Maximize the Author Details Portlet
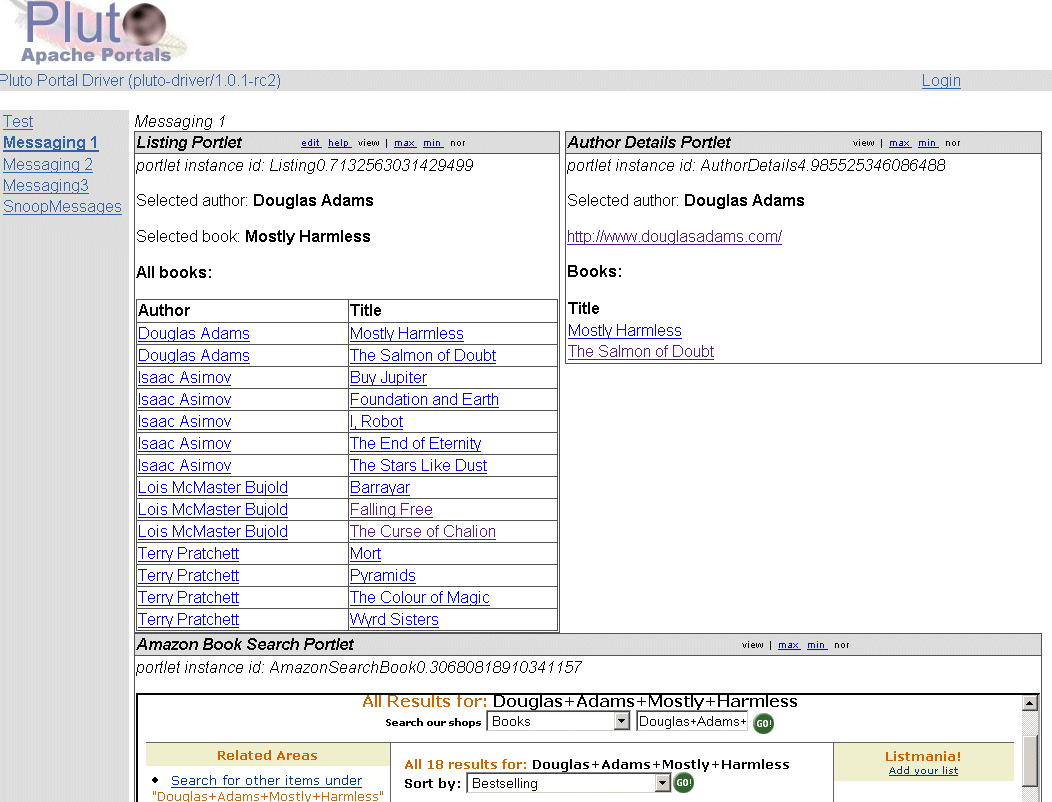 (899, 143)
